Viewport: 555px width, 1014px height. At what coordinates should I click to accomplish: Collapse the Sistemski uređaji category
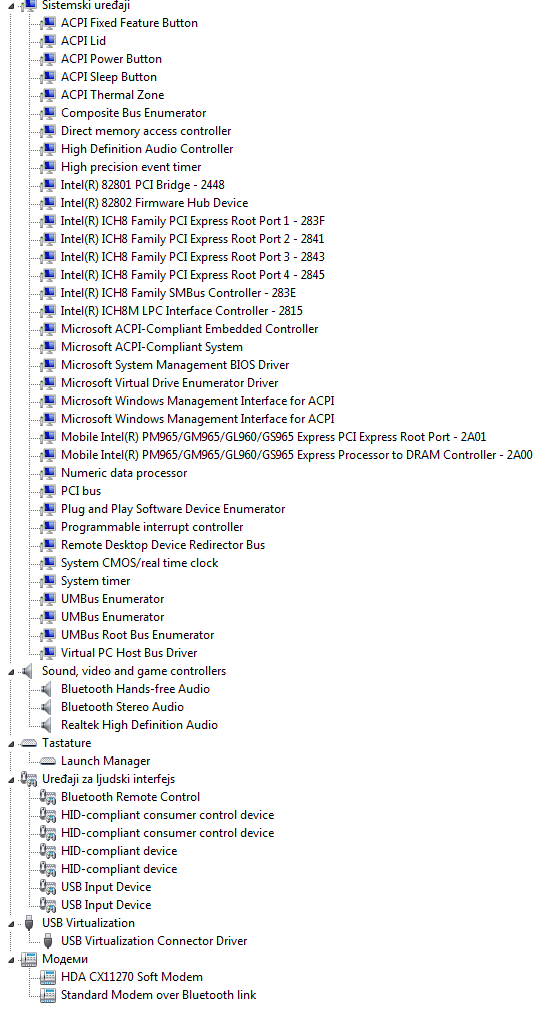click(11, 5)
